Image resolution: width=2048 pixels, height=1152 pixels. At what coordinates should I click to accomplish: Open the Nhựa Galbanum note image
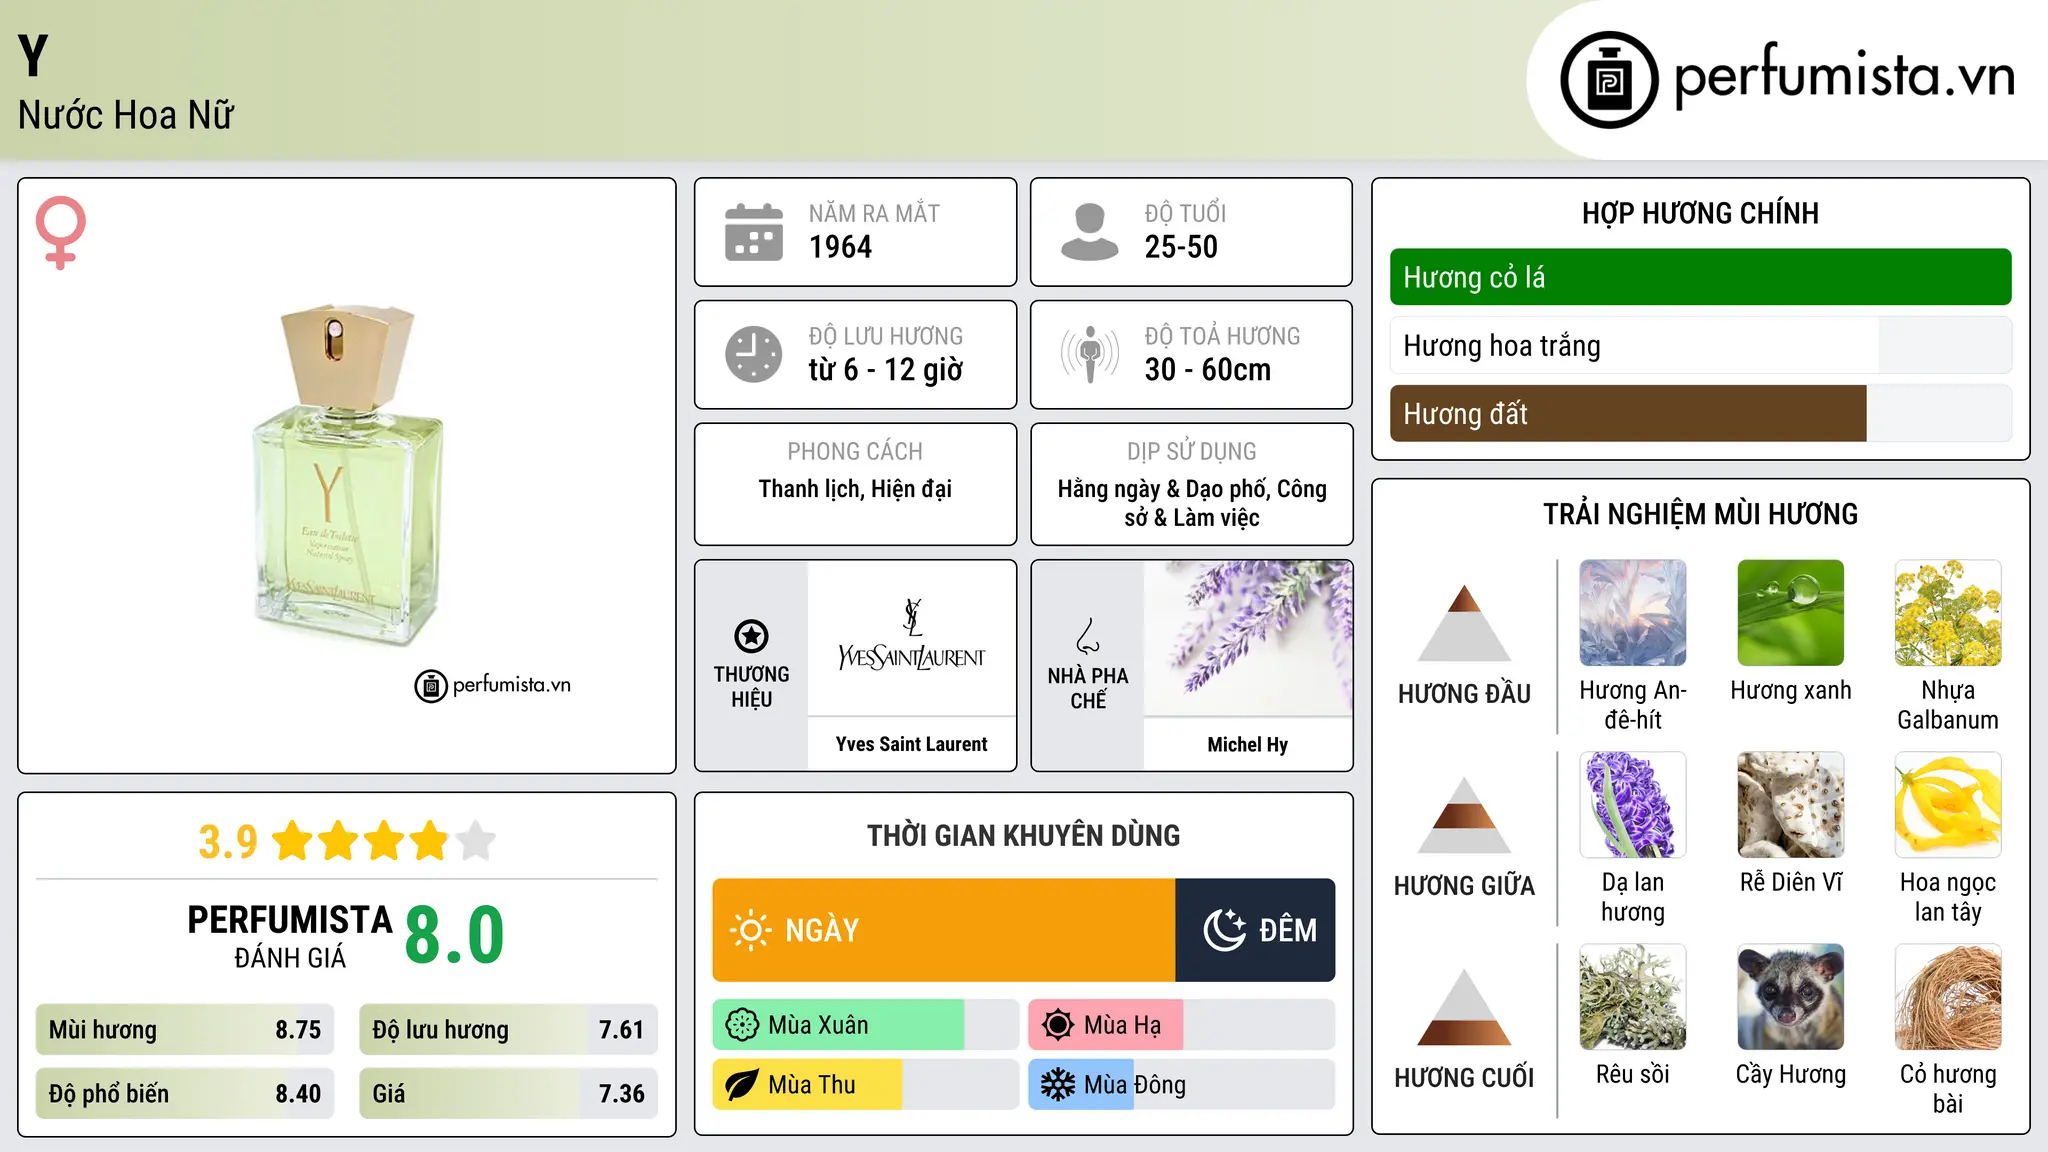(x=1948, y=613)
